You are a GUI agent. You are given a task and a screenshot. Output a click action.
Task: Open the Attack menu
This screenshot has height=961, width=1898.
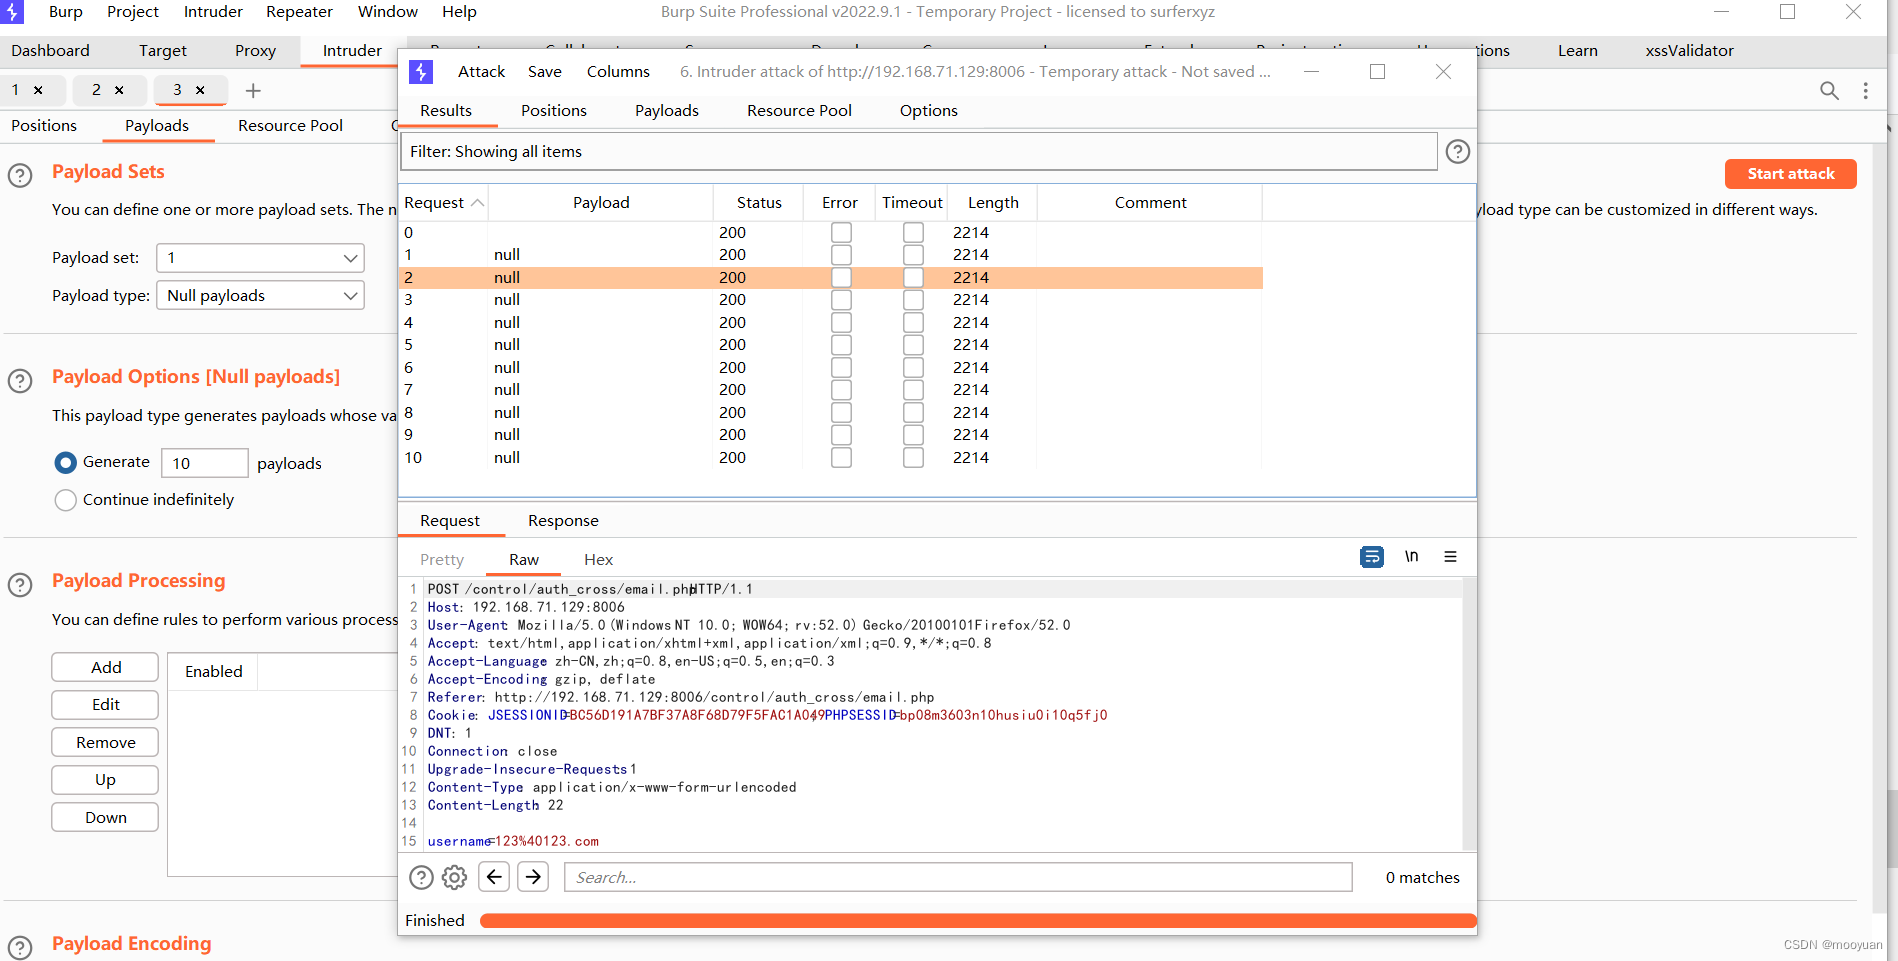pos(481,72)
